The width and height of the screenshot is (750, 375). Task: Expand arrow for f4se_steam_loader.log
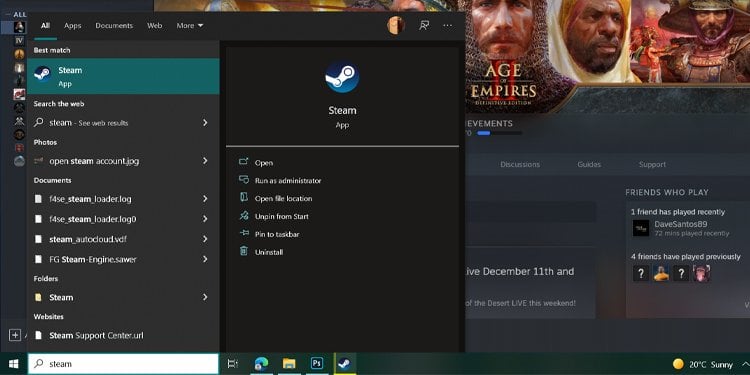(205, 199)
